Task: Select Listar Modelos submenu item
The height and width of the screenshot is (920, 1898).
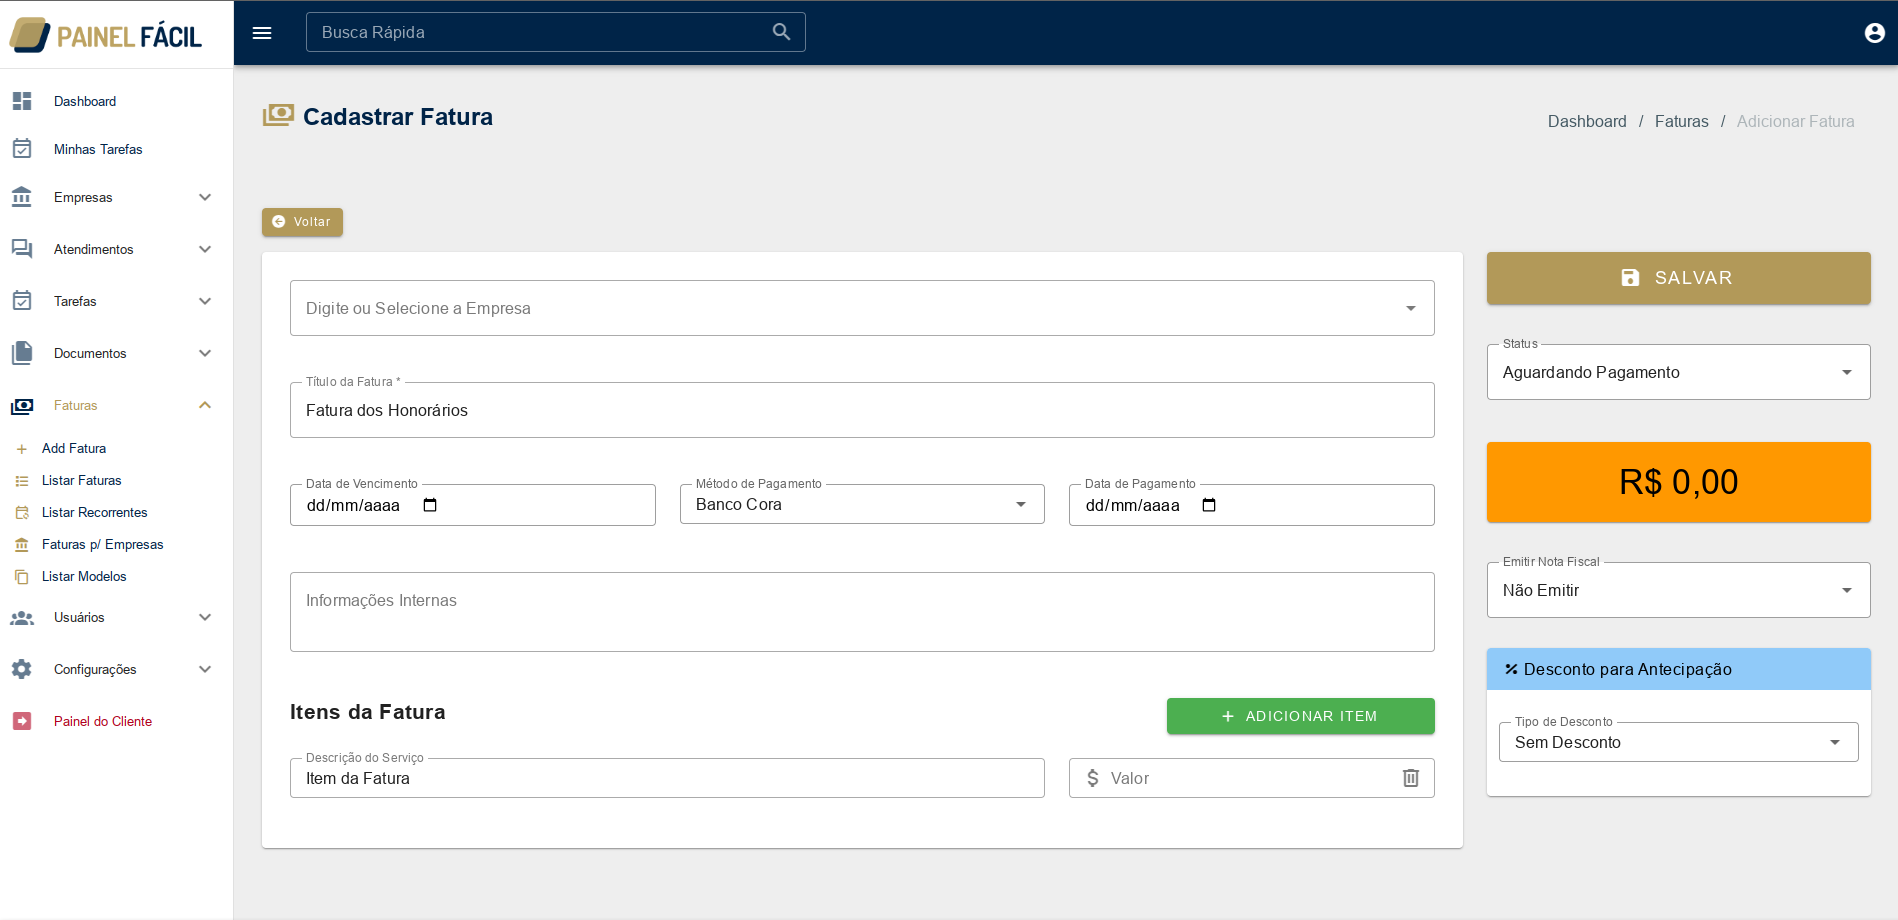Action: [x=84, y=577]
